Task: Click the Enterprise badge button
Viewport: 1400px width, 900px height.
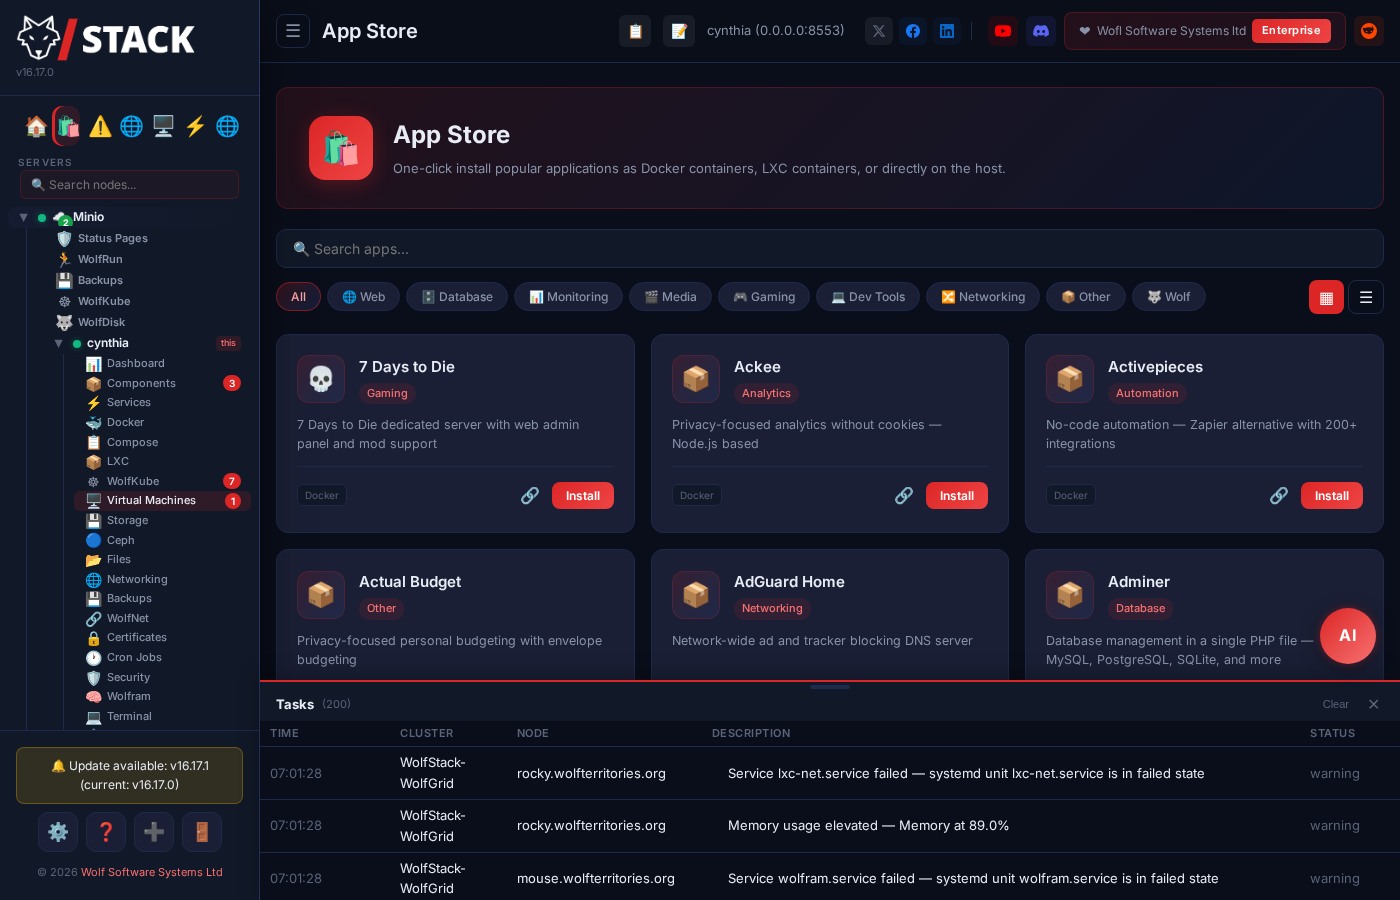Action: point(1291,31)
